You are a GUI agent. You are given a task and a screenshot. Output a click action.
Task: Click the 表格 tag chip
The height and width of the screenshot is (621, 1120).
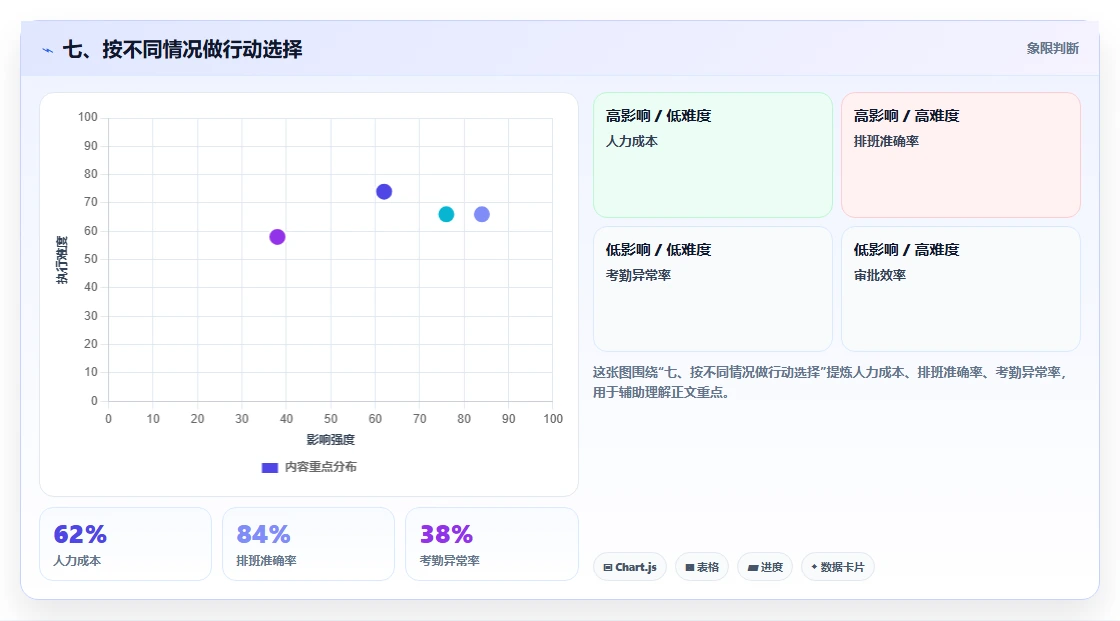[x=702, y=567]
